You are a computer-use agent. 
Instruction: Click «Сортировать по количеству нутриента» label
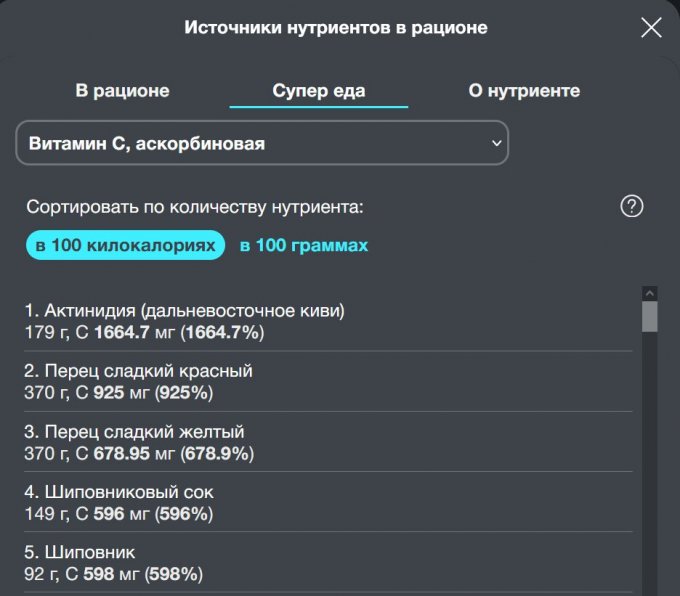[x=195, y=207]
